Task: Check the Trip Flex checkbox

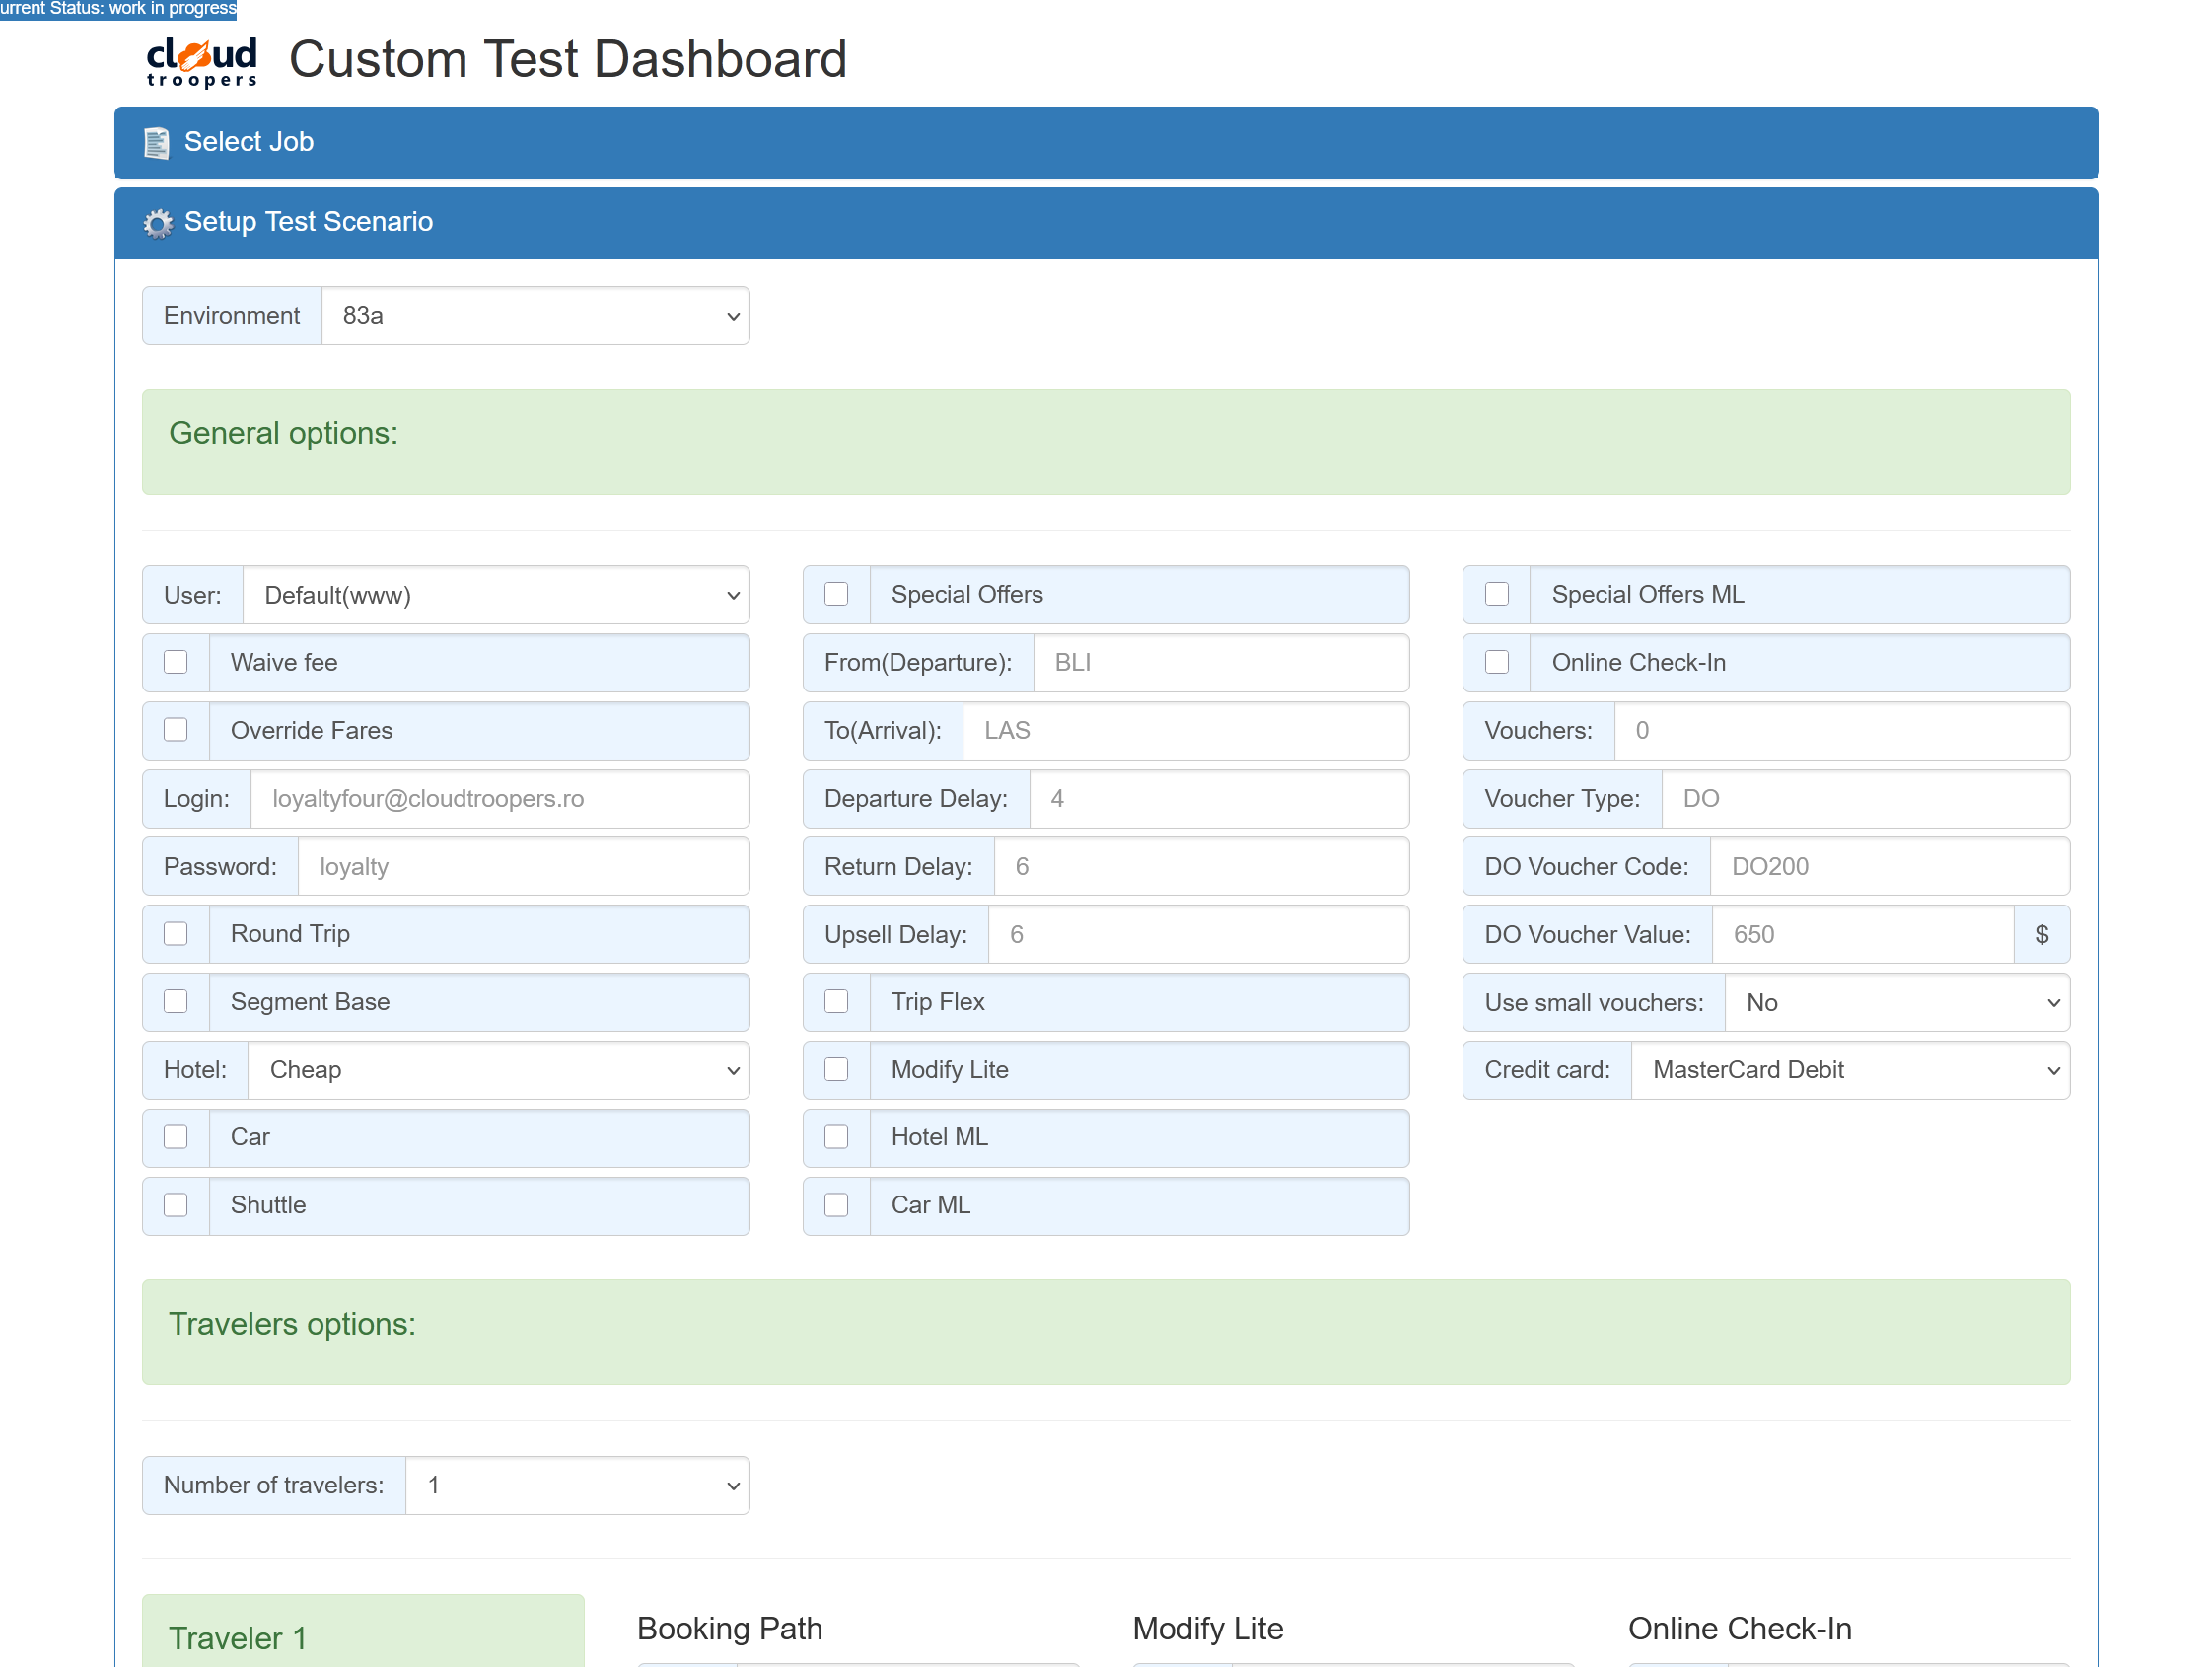Action: pyautogui.click(x=836, y=1002)
